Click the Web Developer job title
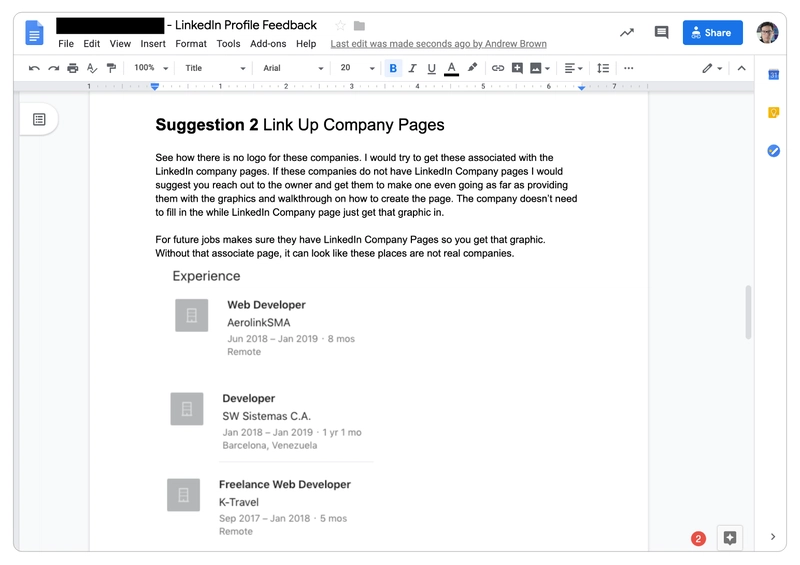This screenshot has height=565, width=800. click(266, 305)
